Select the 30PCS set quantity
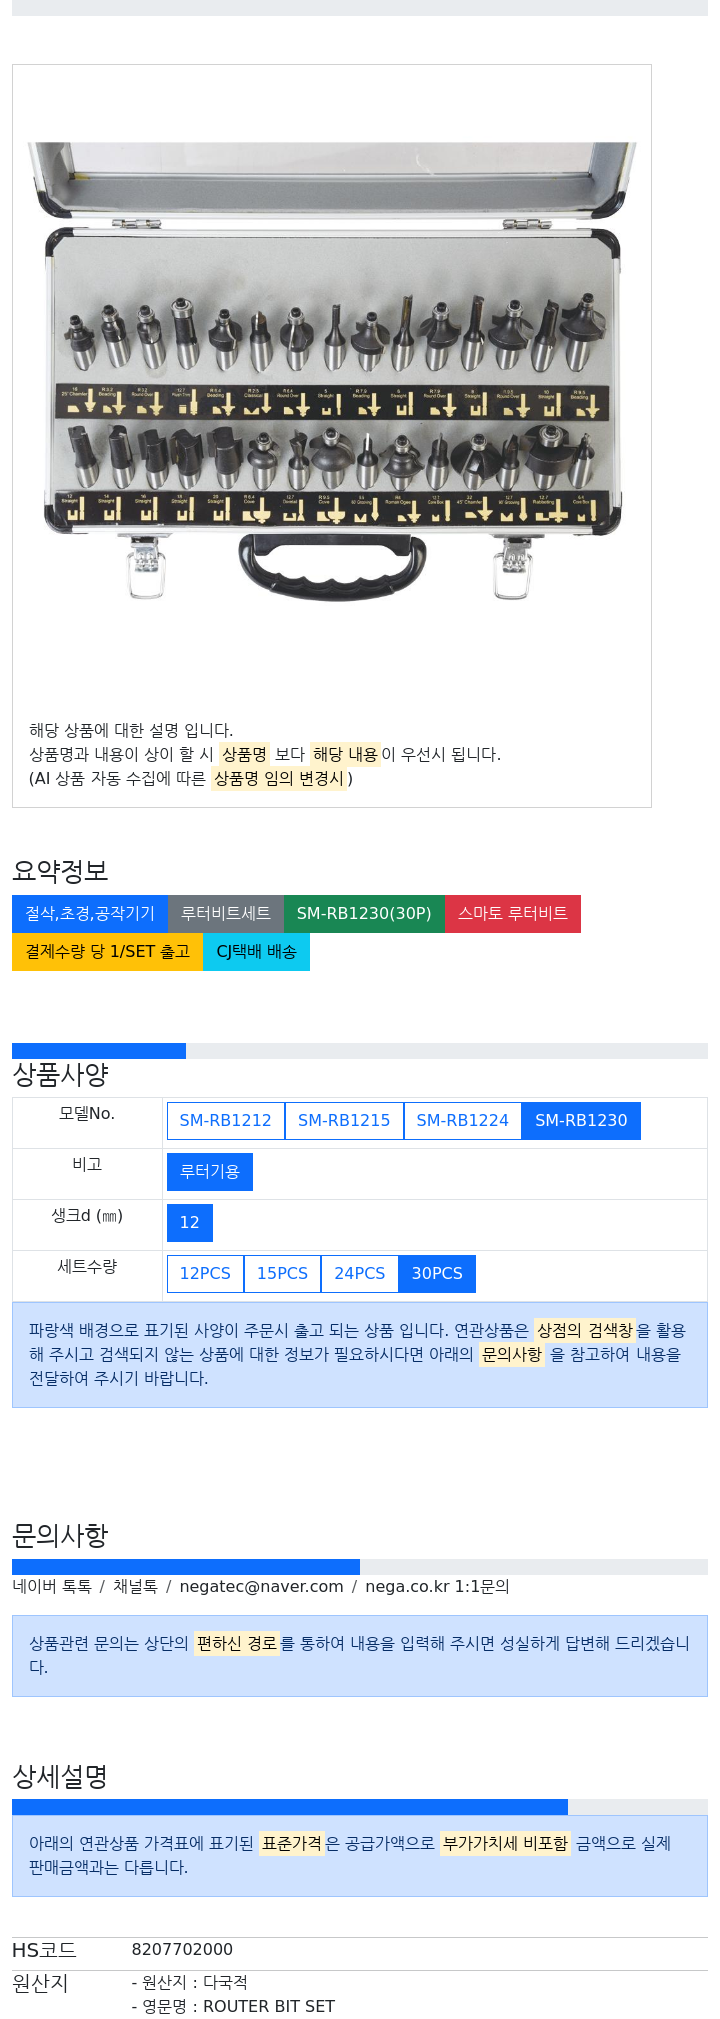 click(x=437, y=1273)
